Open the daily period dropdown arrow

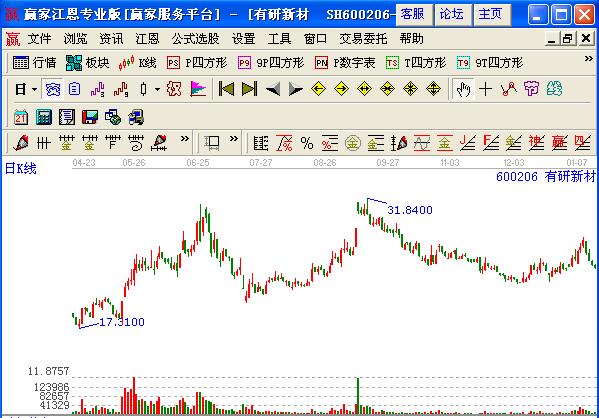[x=34, y=89]
